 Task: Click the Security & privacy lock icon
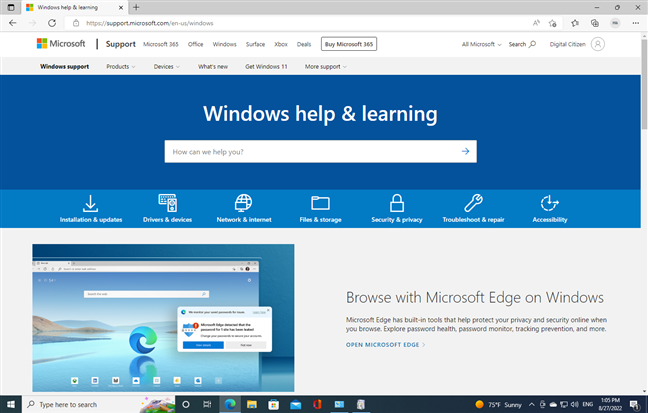click(397, 203)
